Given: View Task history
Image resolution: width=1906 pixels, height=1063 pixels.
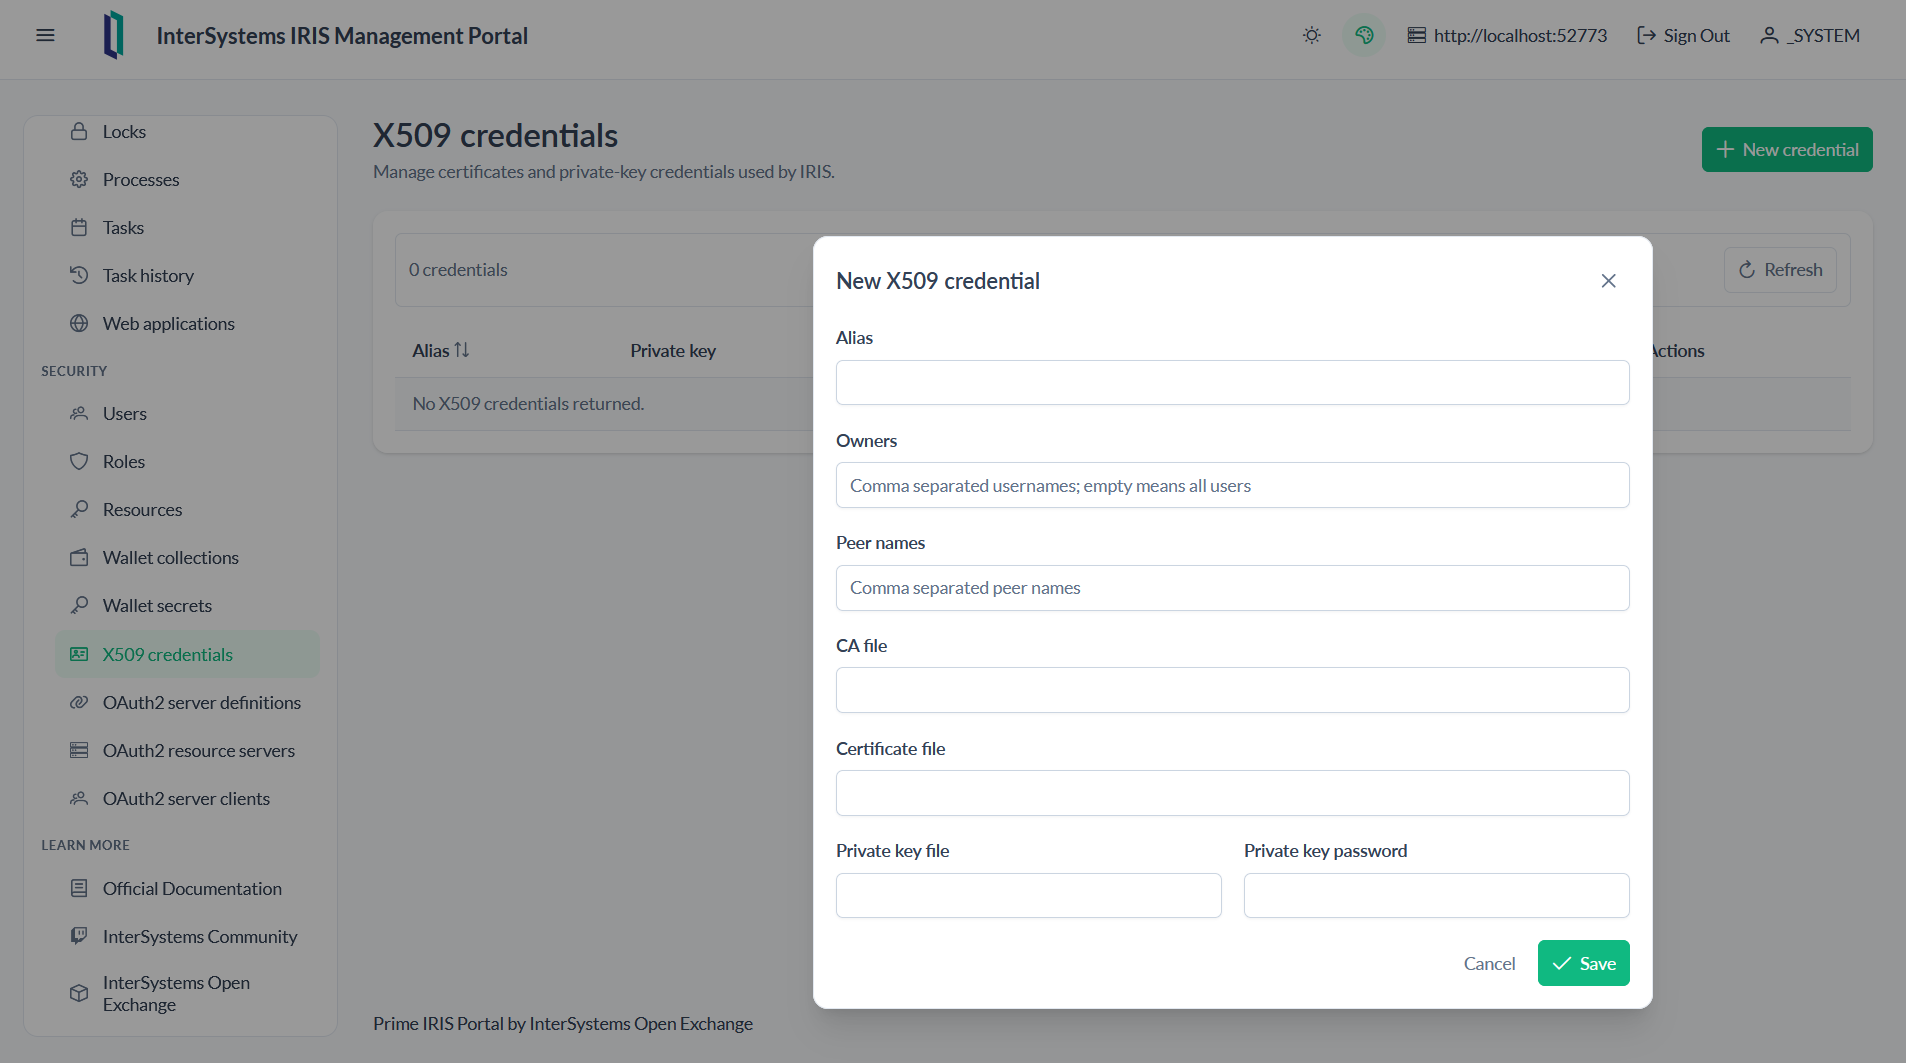Looking at the screenshot, I should click(x=187, y=275).
